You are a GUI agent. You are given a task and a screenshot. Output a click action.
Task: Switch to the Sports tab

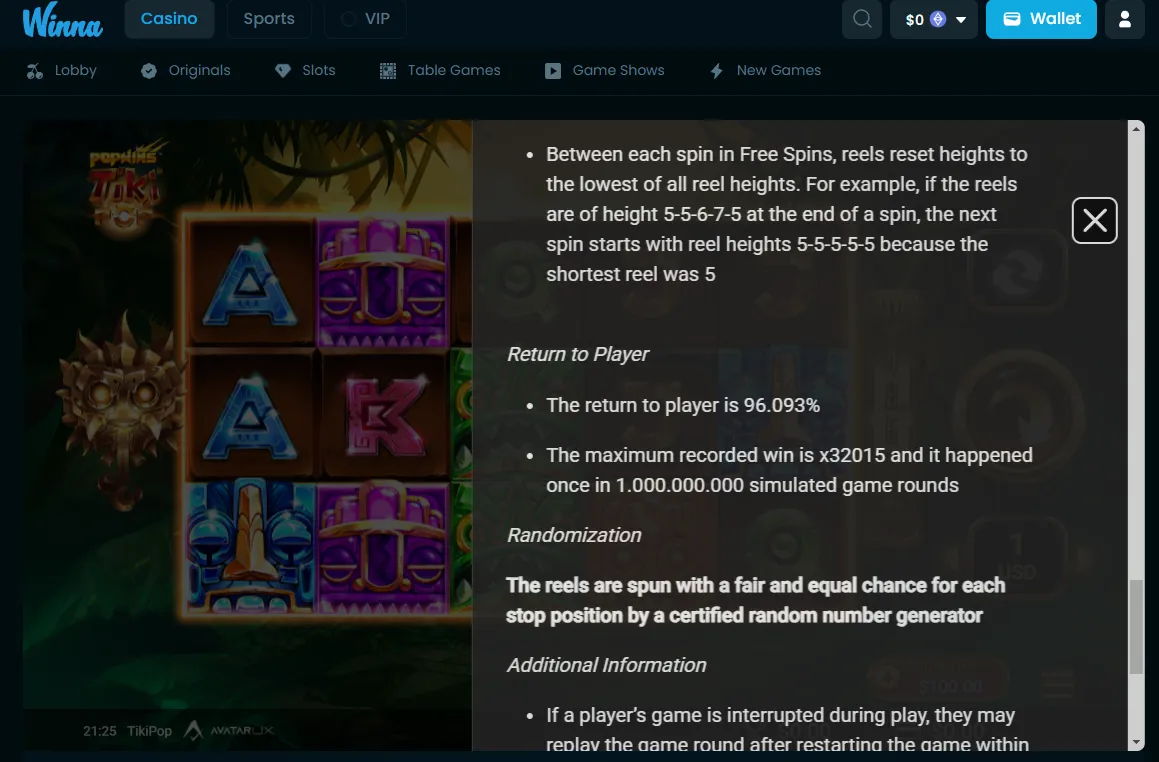click(x=269, y=18)
